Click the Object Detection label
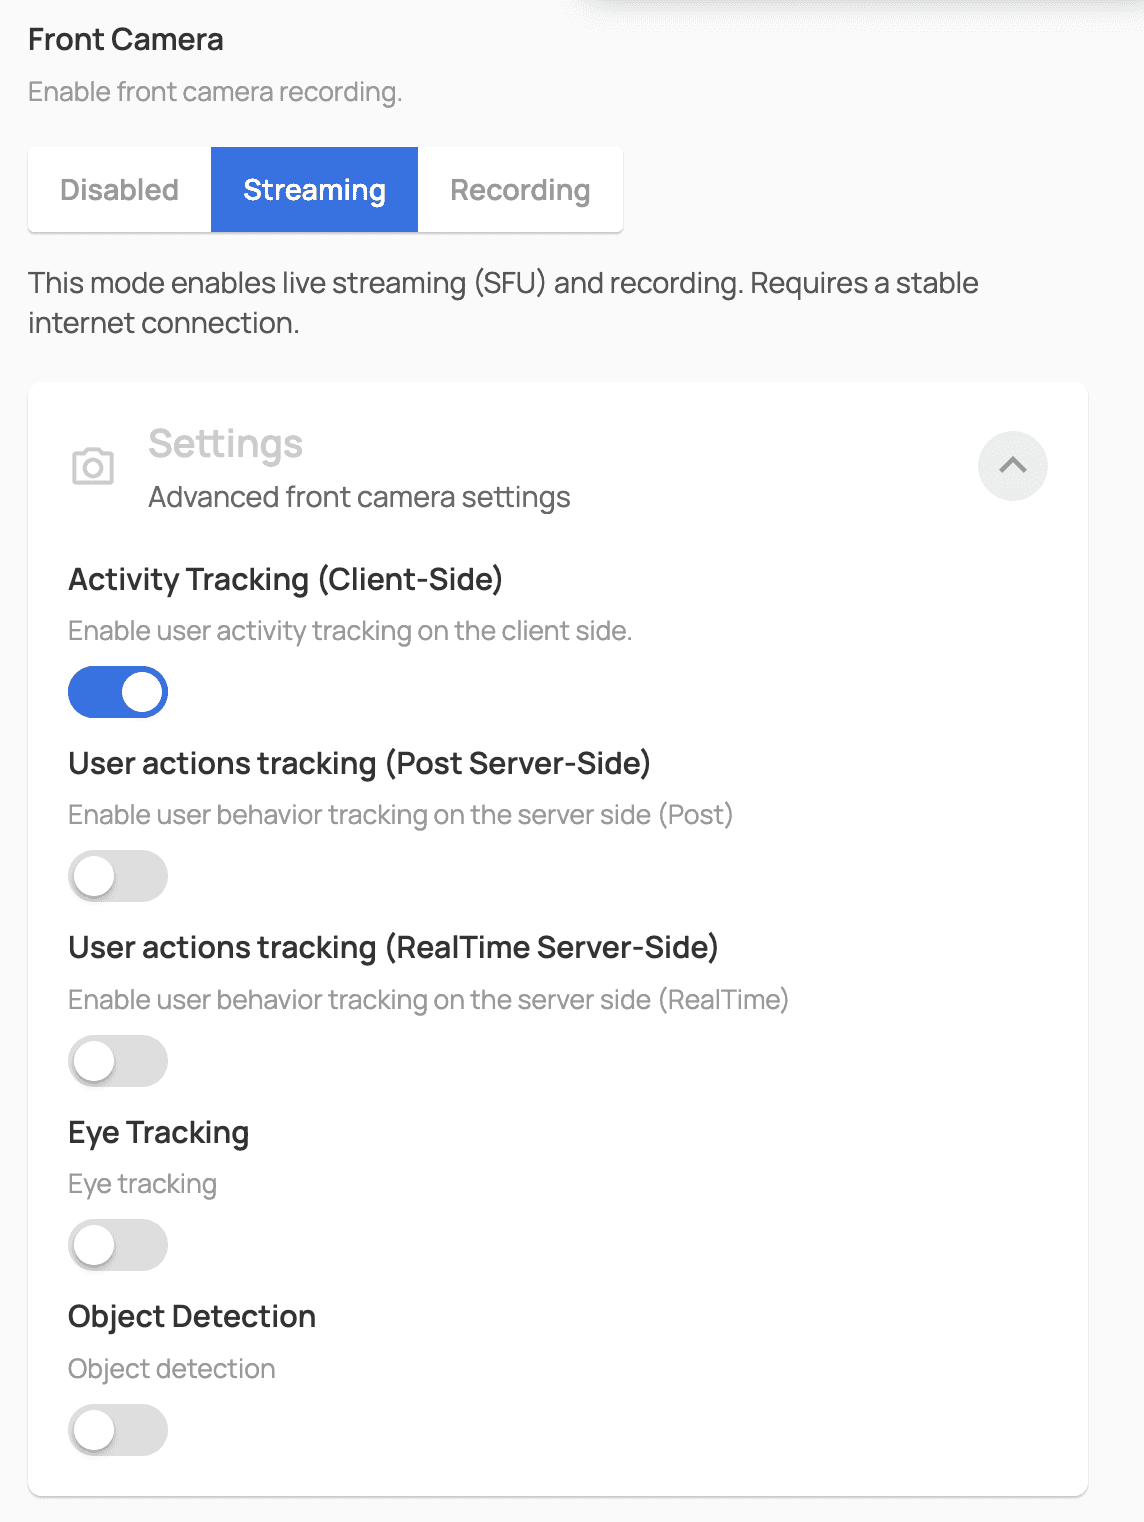 pos(192,1317)
